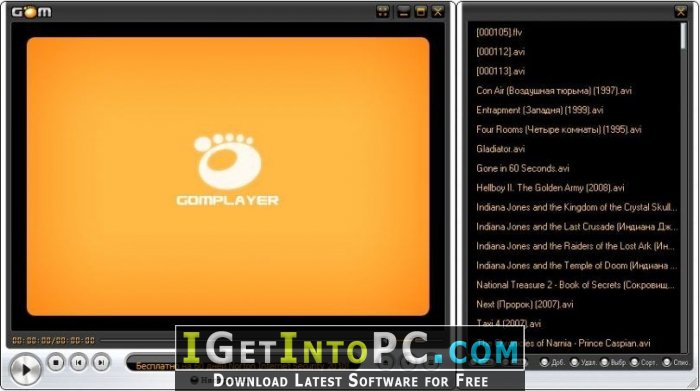Select Gladiator.avi in the playlist
The height and width of the screenshot is (391, 700).
pos(500,149)
